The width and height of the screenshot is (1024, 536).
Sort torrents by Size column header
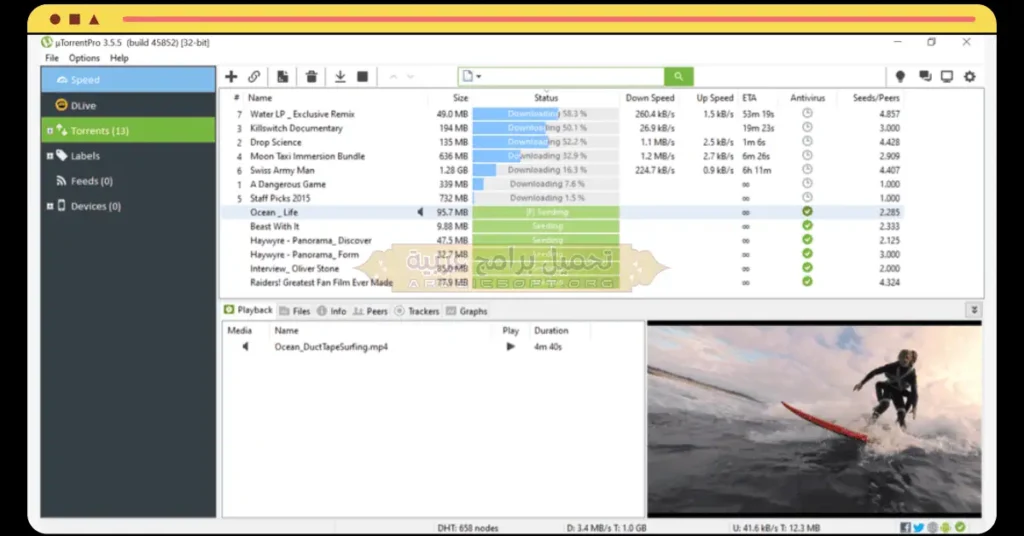(x=460, y=98)
